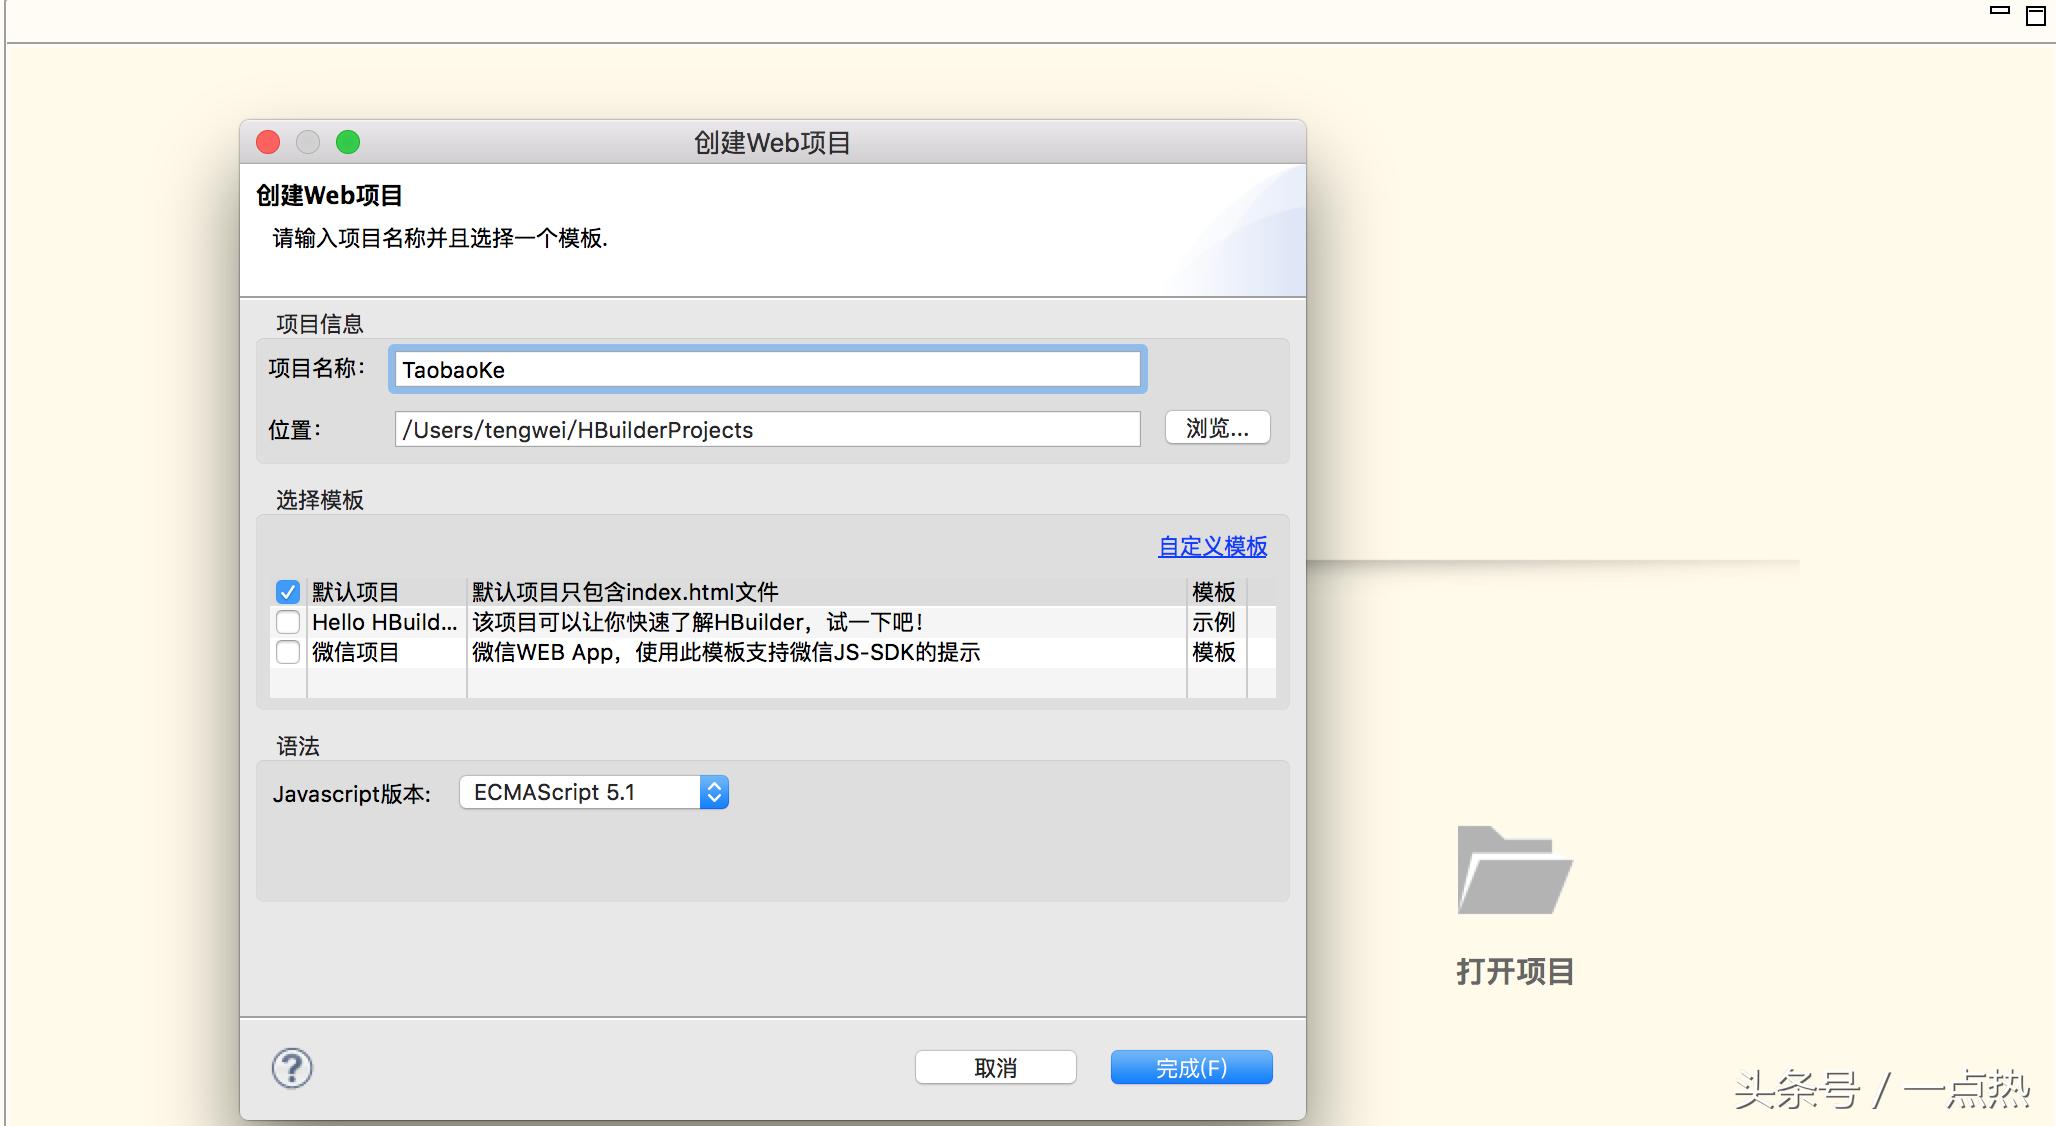Click the open project folder icon
The height and width of the screenshot is (1126, 2056).
pyautogui.click(x=1514, y=870)
